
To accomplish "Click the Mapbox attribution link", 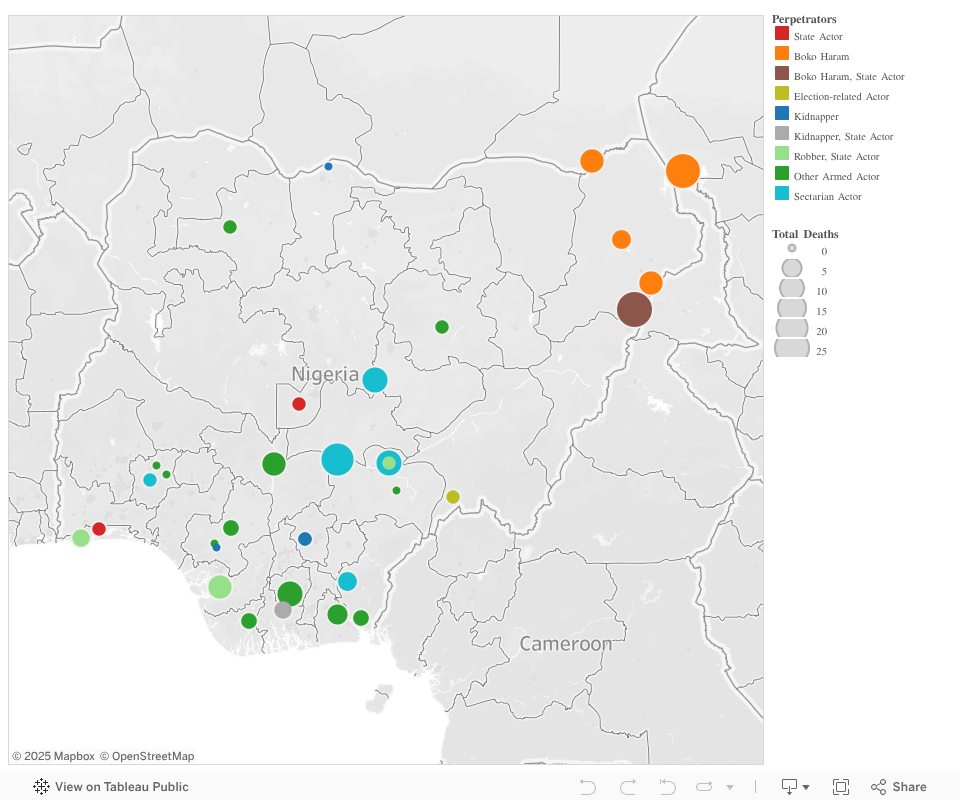I will [53, 756].
